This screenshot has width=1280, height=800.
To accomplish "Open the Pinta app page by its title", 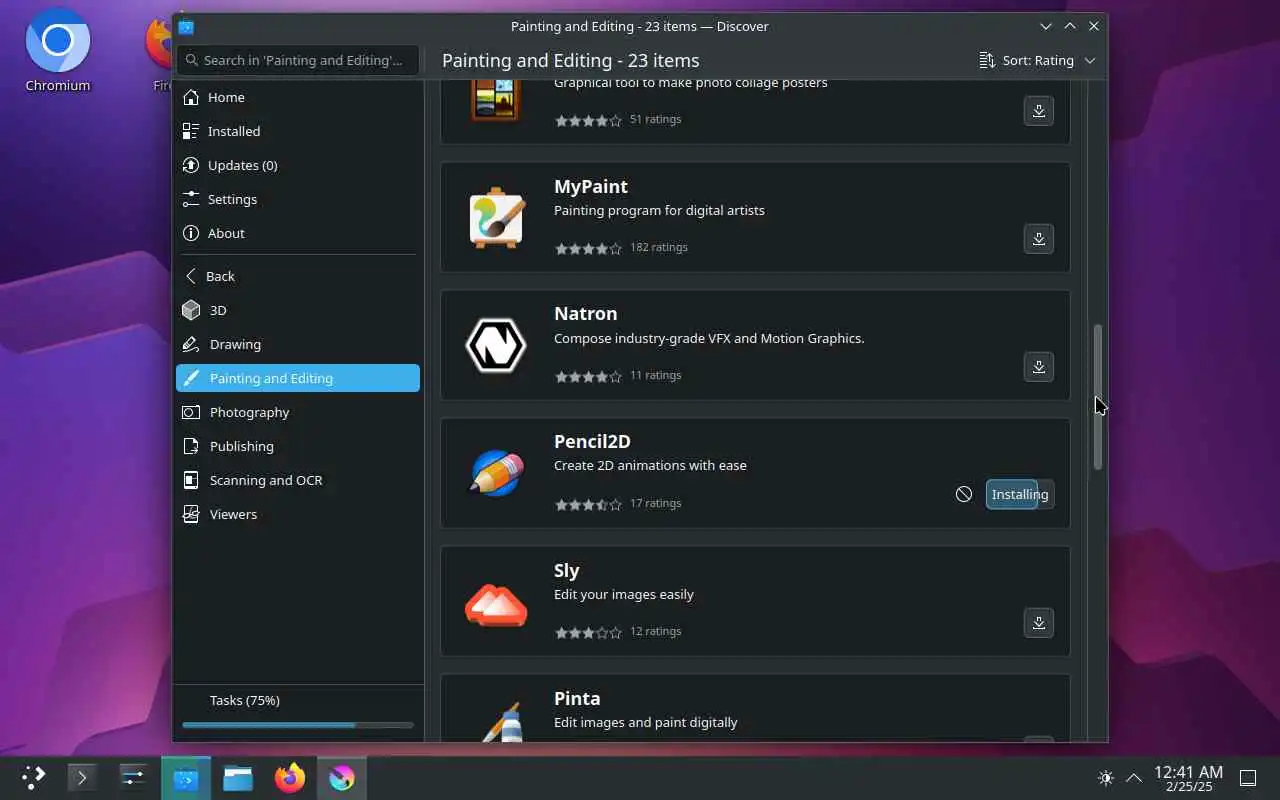I will click(x=577, y=698).
